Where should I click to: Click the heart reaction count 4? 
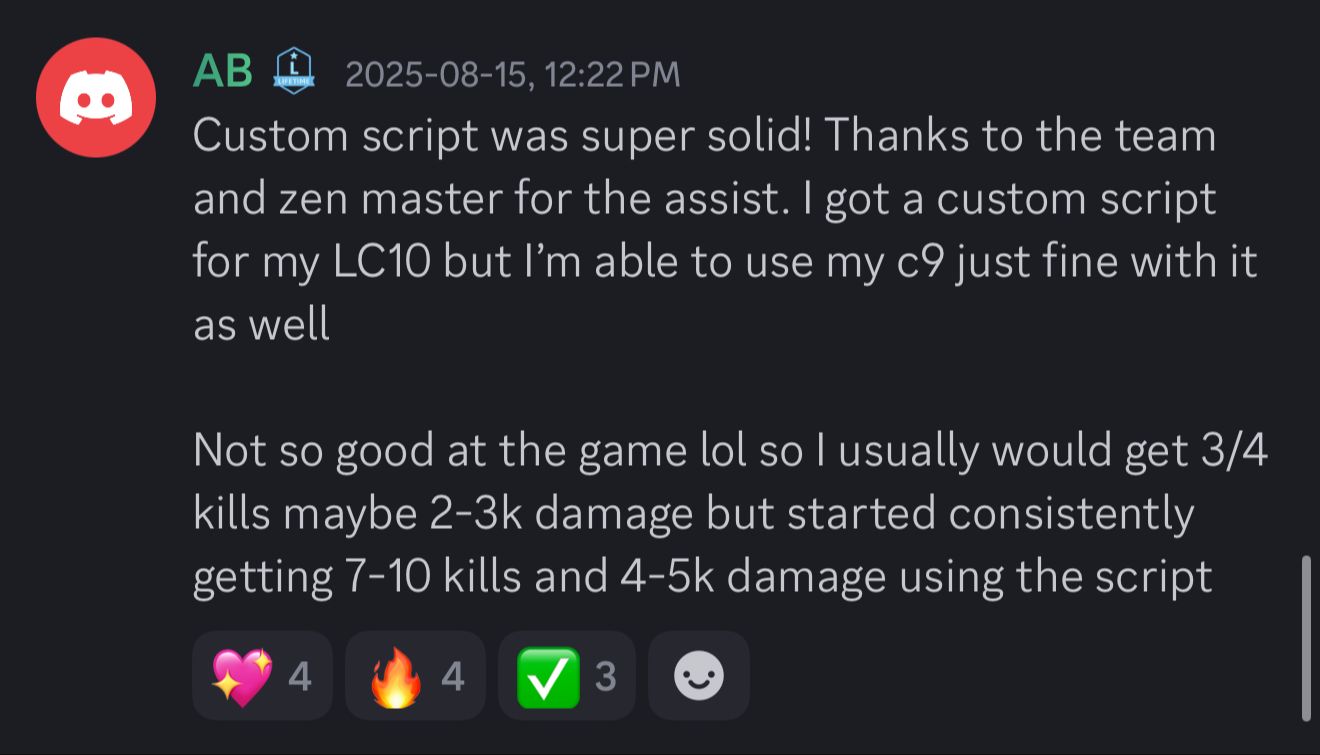[299, 677]
